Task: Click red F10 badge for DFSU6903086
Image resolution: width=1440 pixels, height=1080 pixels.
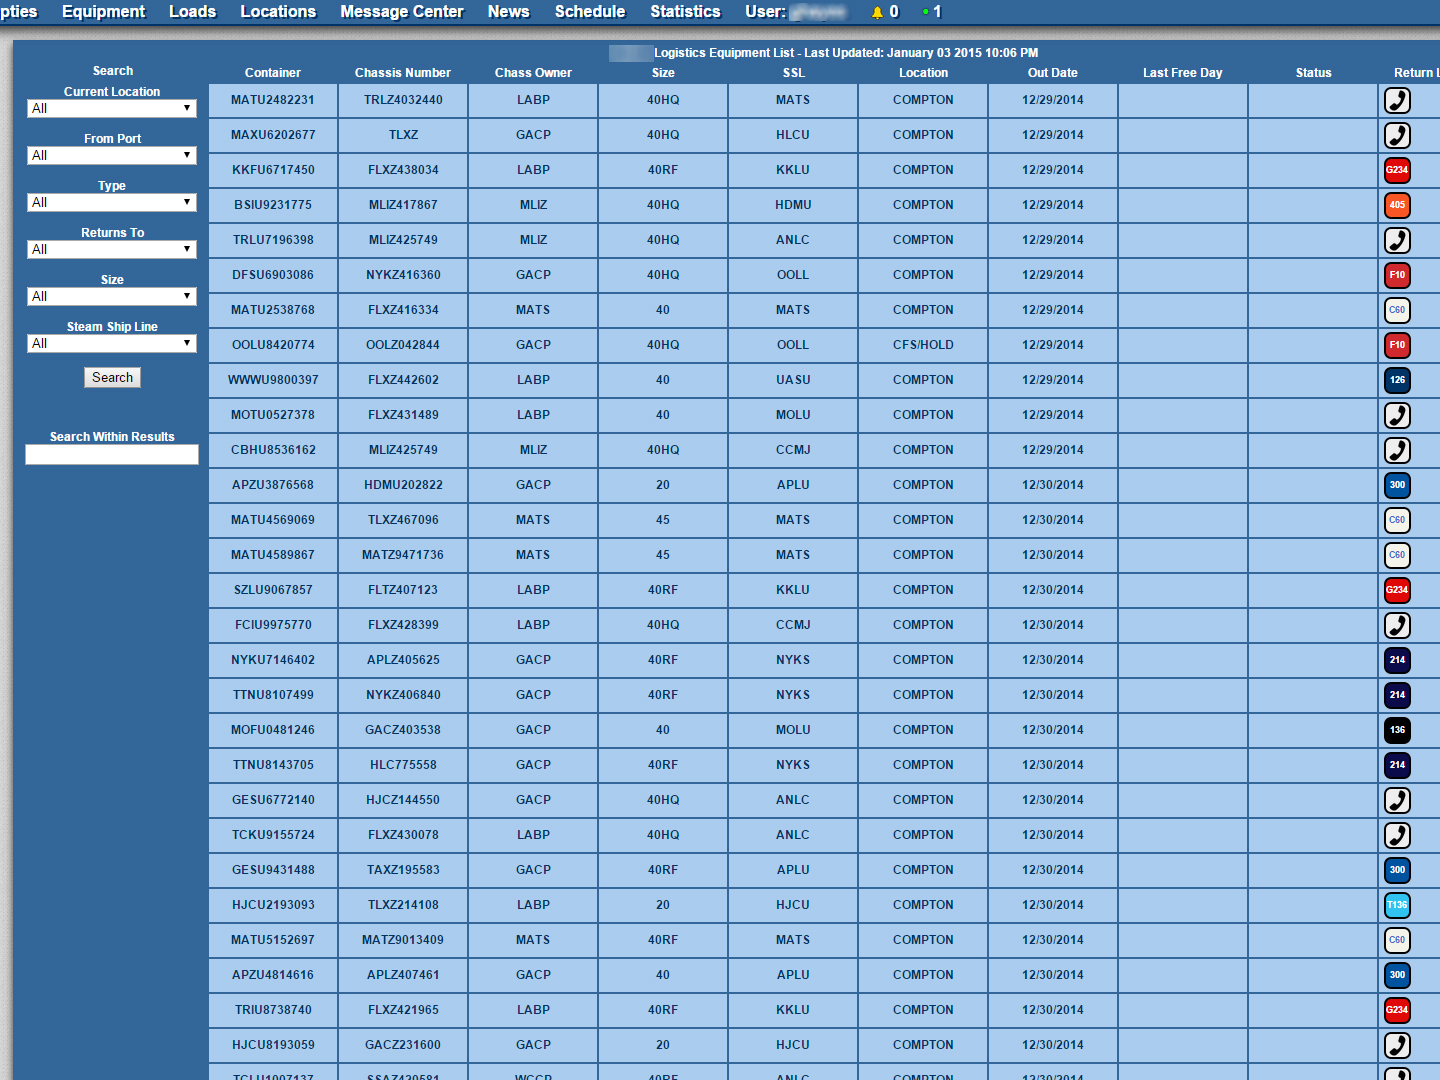Action: (x=1397, y=275)
